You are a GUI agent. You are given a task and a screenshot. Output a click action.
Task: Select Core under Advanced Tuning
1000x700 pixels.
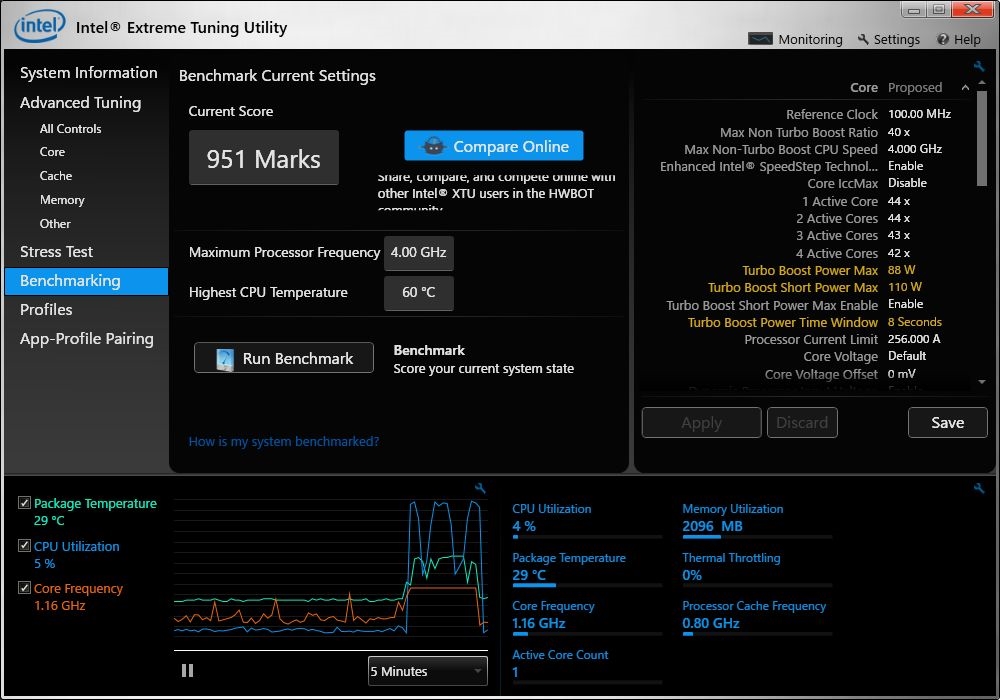click(52, 152)
